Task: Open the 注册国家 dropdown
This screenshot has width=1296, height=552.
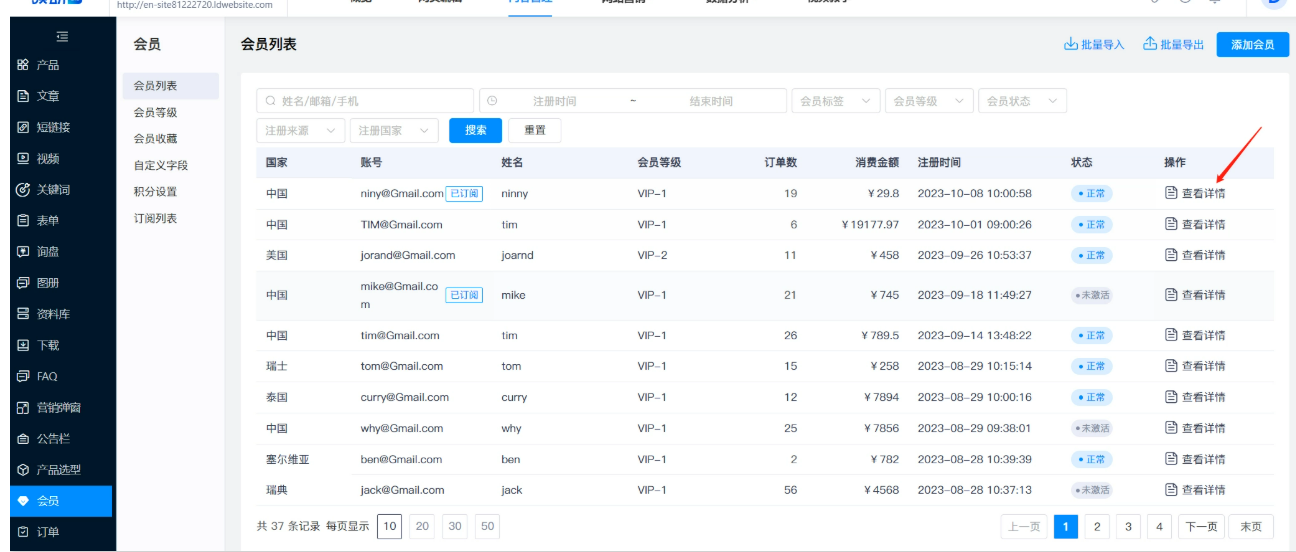Action: 397,131
